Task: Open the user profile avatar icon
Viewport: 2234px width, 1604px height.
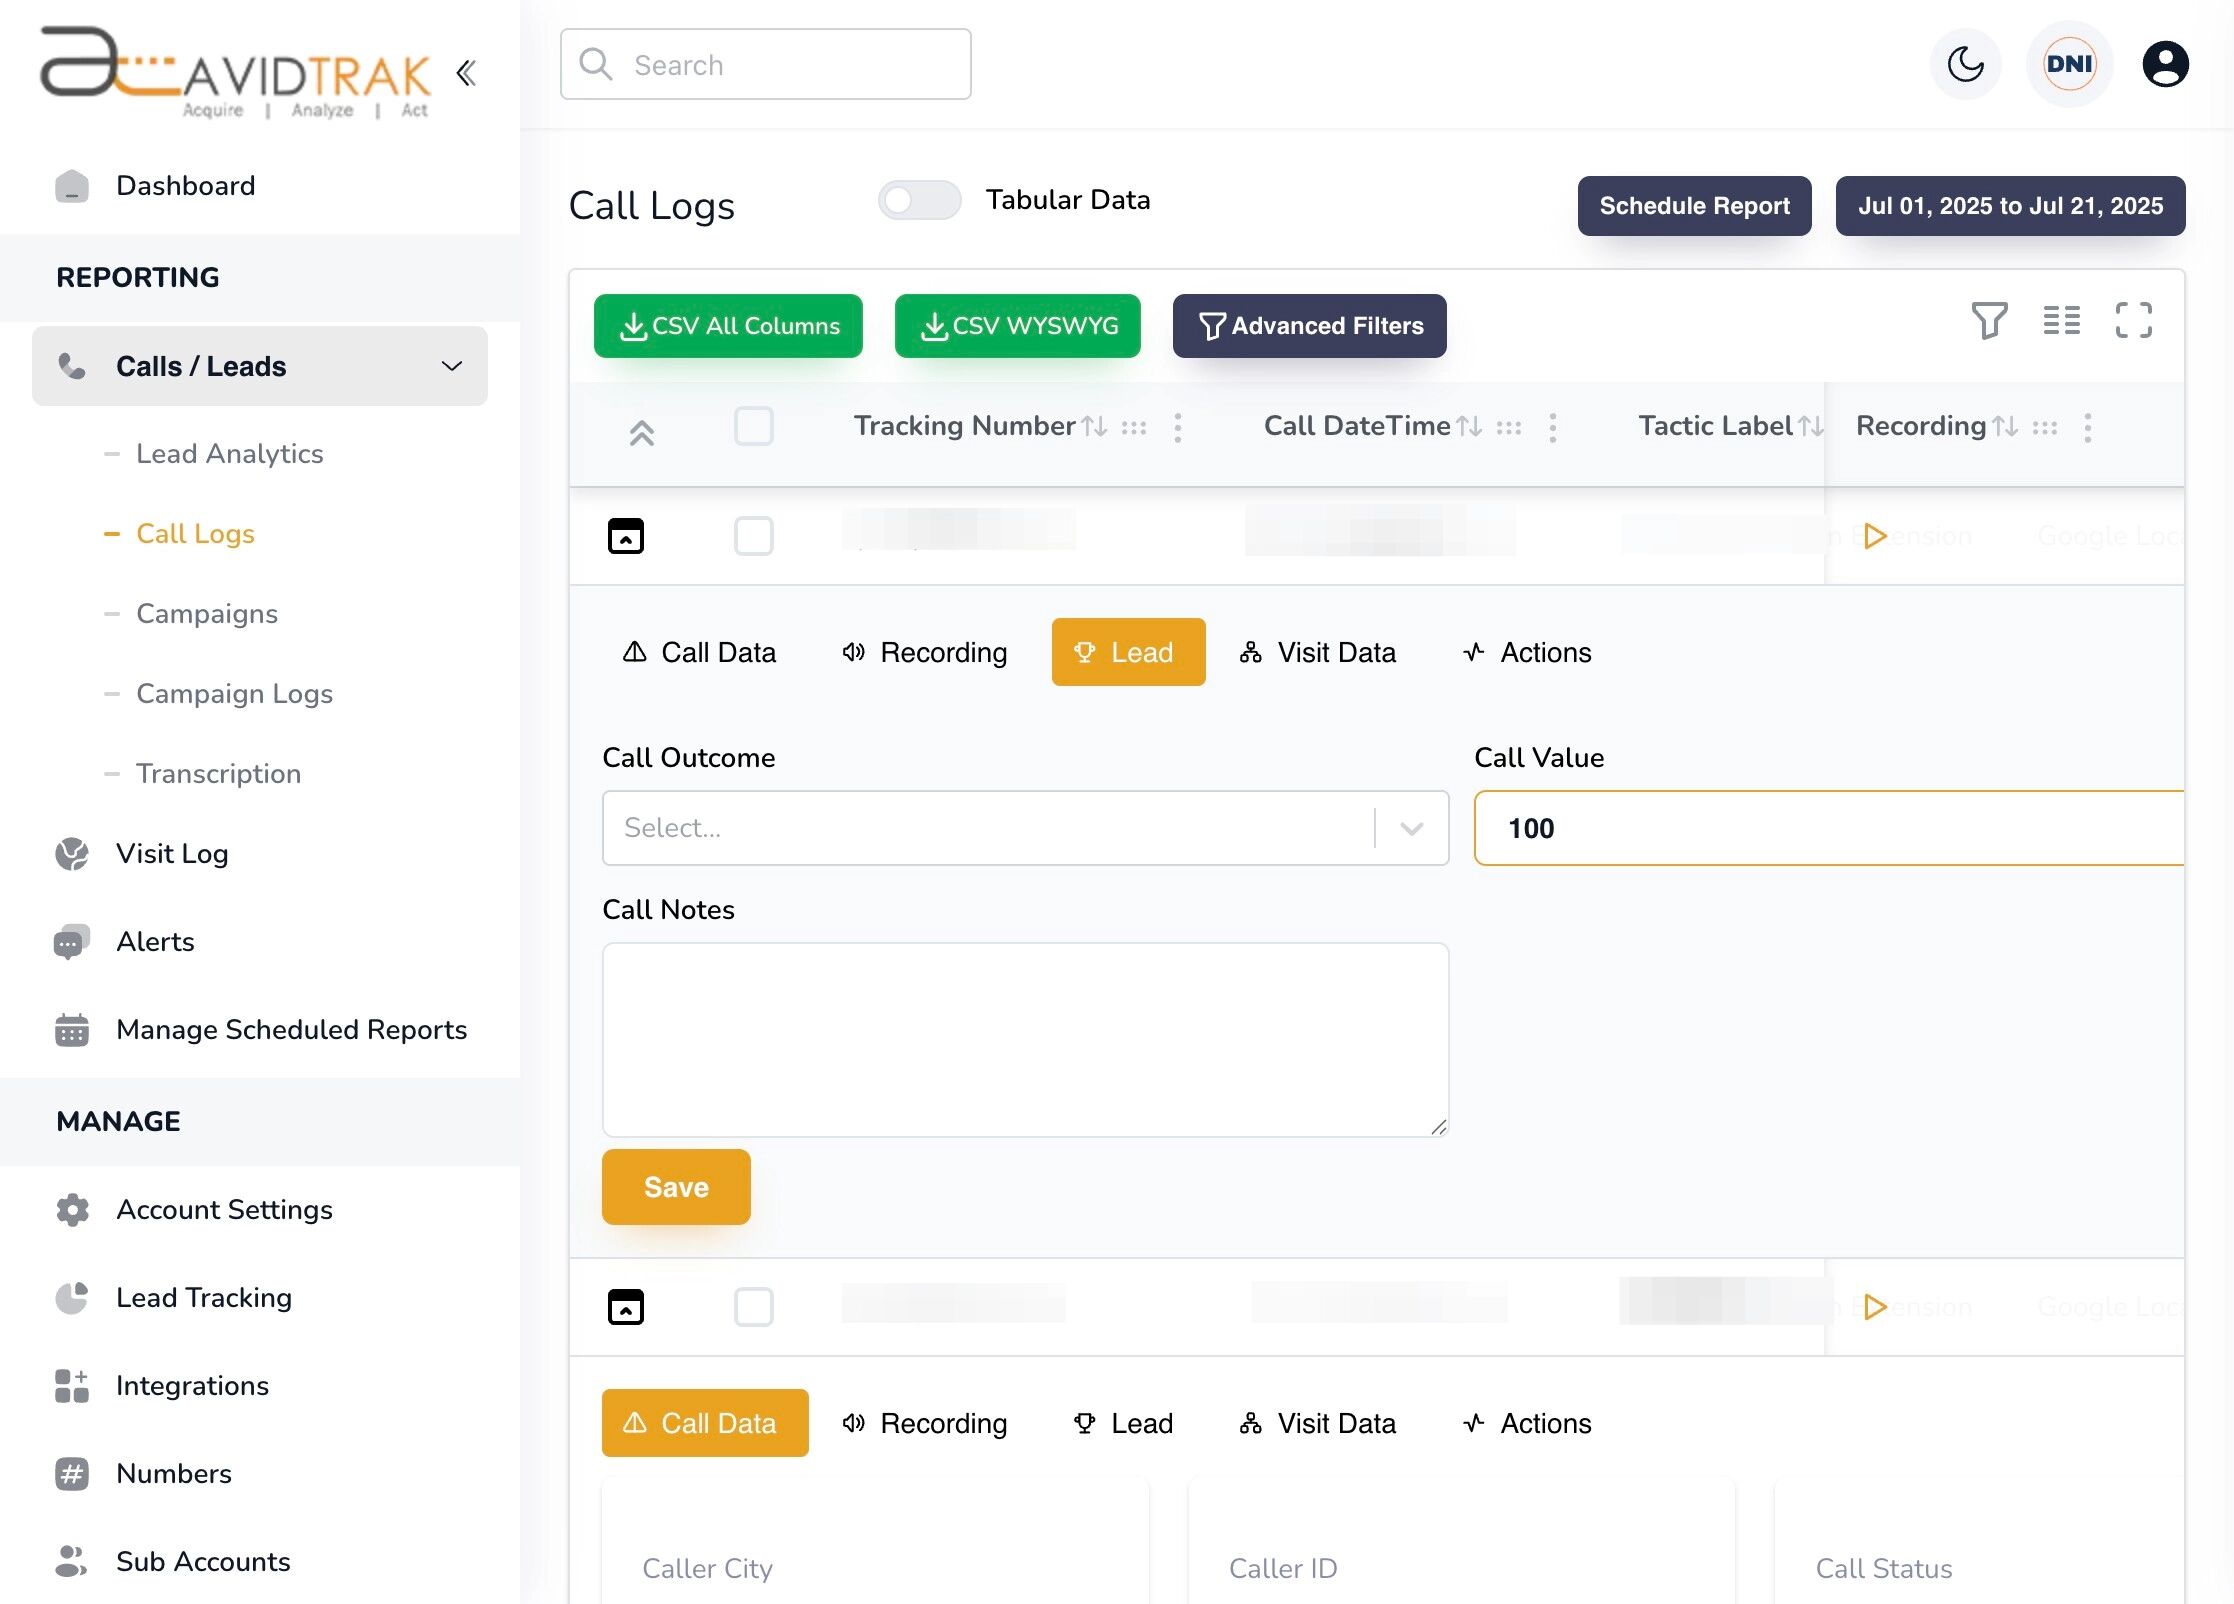Action: (2164, 64)
